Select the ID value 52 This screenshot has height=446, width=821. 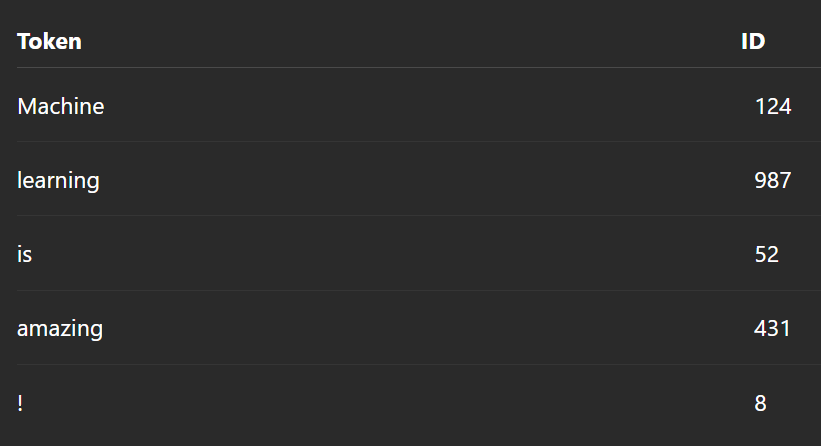(767, 254)
